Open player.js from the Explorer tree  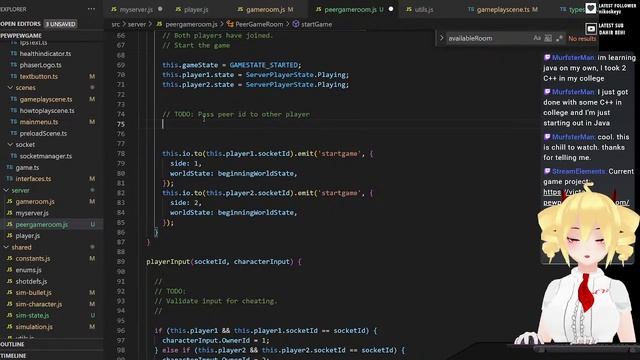click(x=27, y=236)
